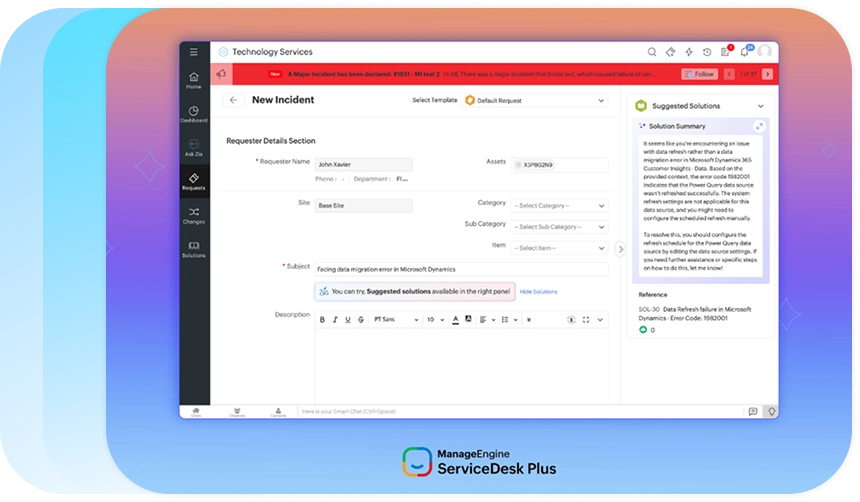This screenshot has width=860, height=502.
Task: Collapse the Suggested Solutions panel
Action: (761, 106)
